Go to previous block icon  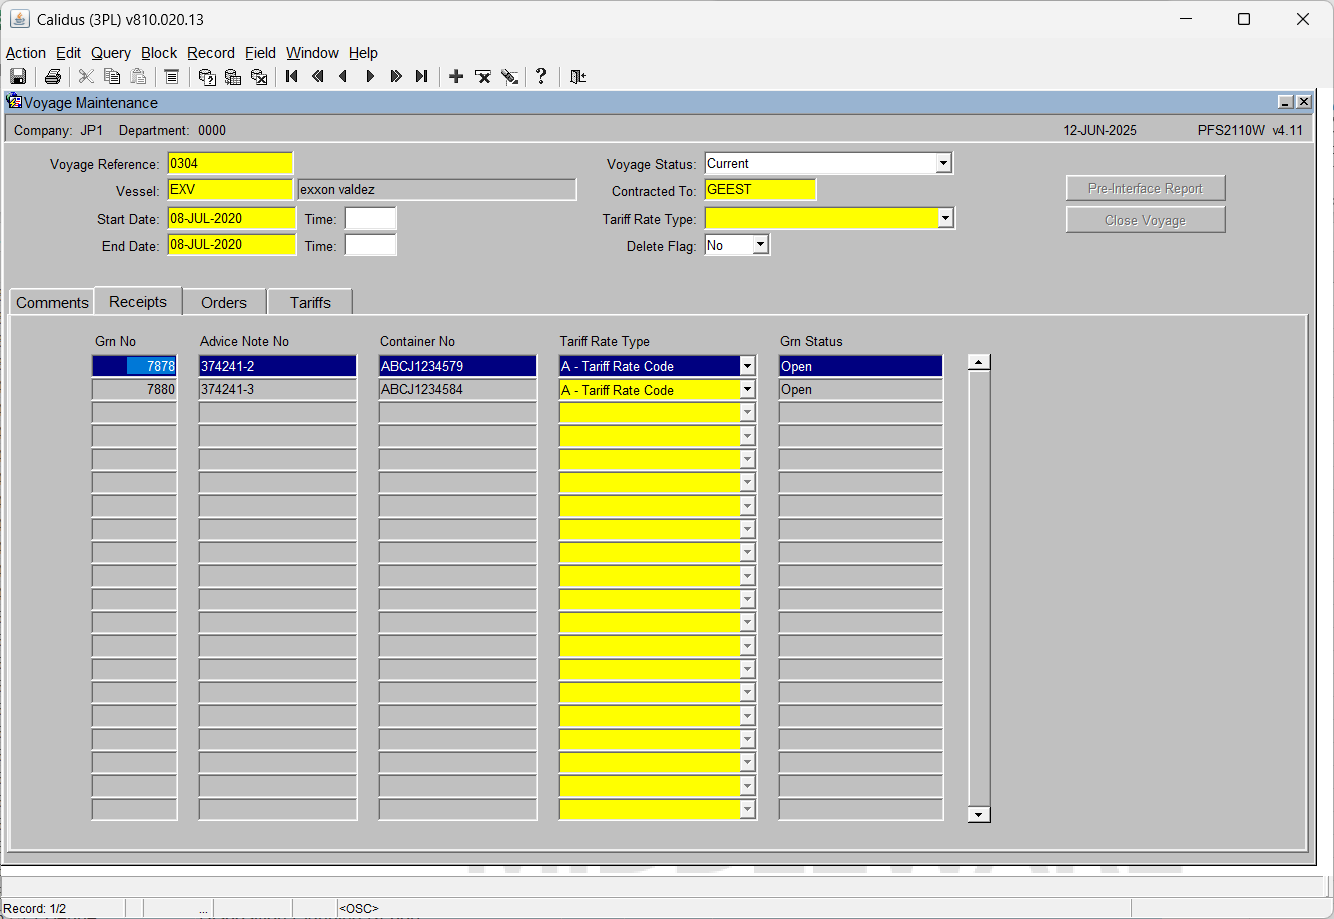pyautogui.click(x=318, y=77)
